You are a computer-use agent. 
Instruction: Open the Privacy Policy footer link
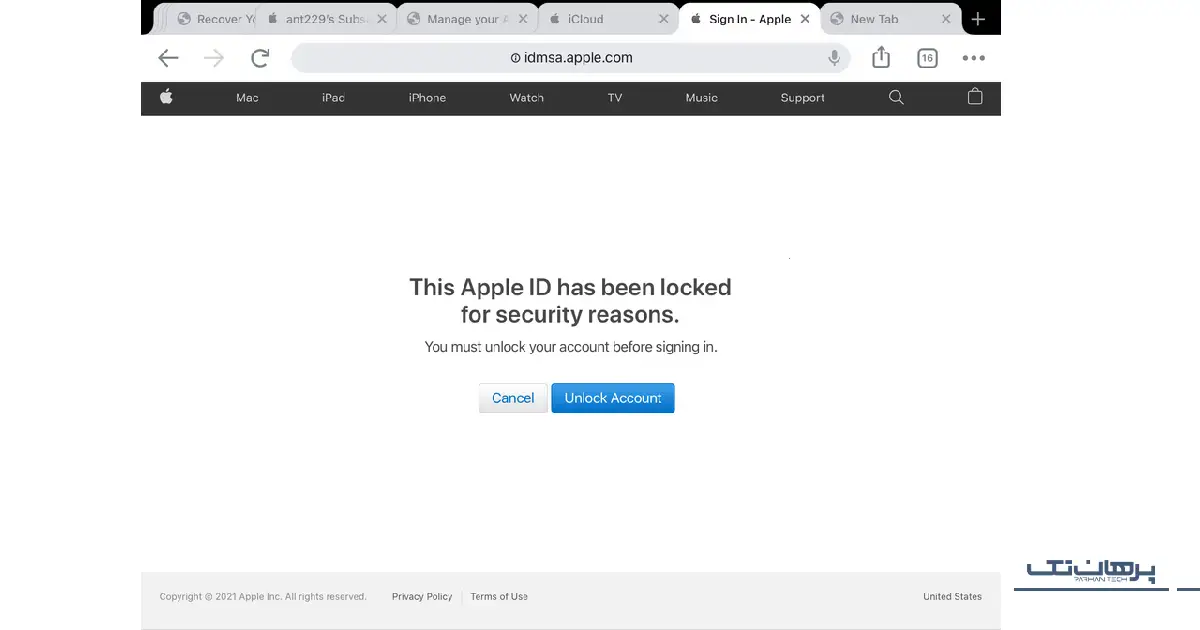click(422, 597)
